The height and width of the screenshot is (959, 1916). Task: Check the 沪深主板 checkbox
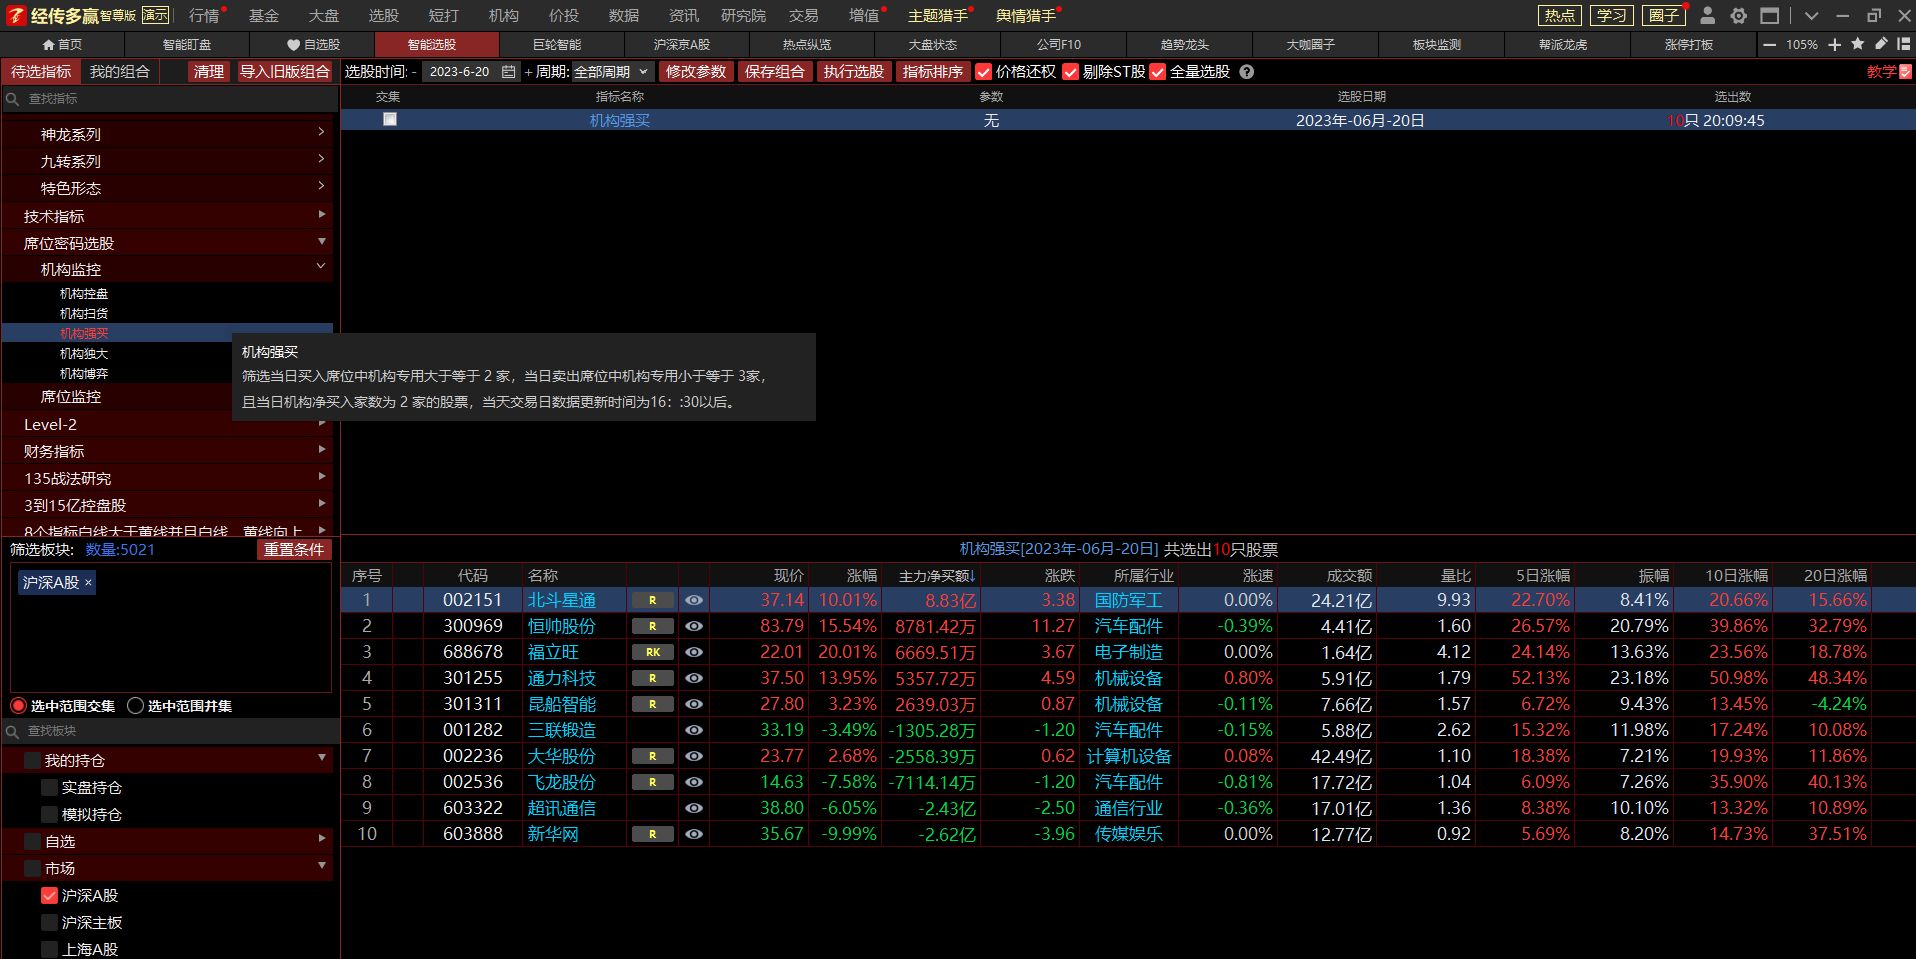pyautogui.click(x=49, y=922)
